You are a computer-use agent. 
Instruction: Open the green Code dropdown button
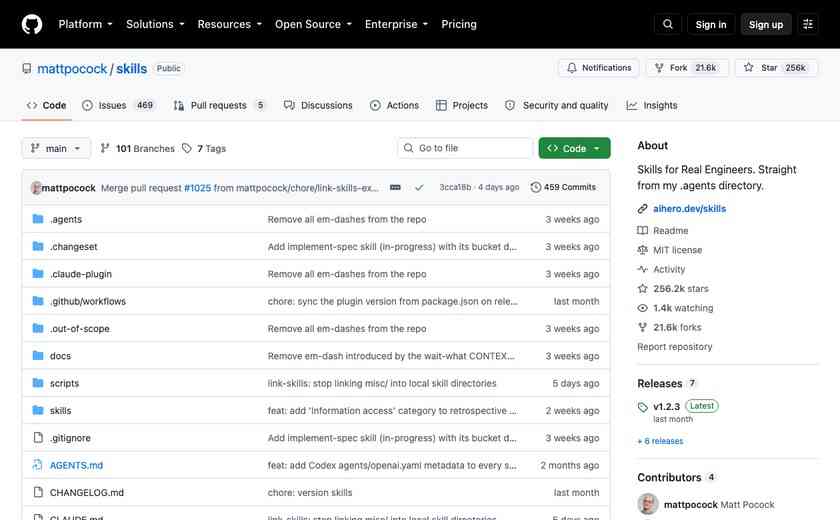coord(574,148)
